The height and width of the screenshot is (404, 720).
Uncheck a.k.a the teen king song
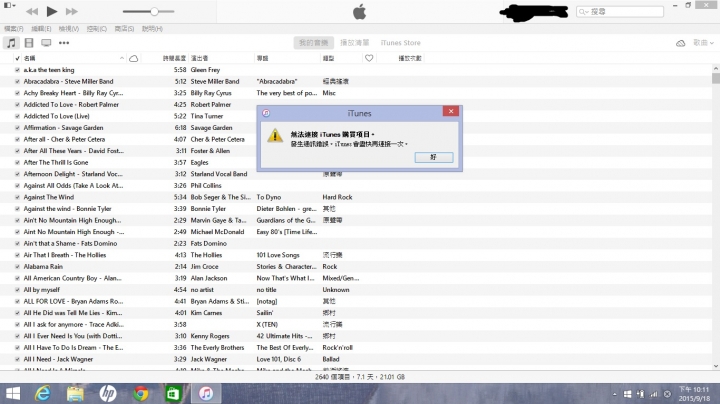tap(17, 70)
